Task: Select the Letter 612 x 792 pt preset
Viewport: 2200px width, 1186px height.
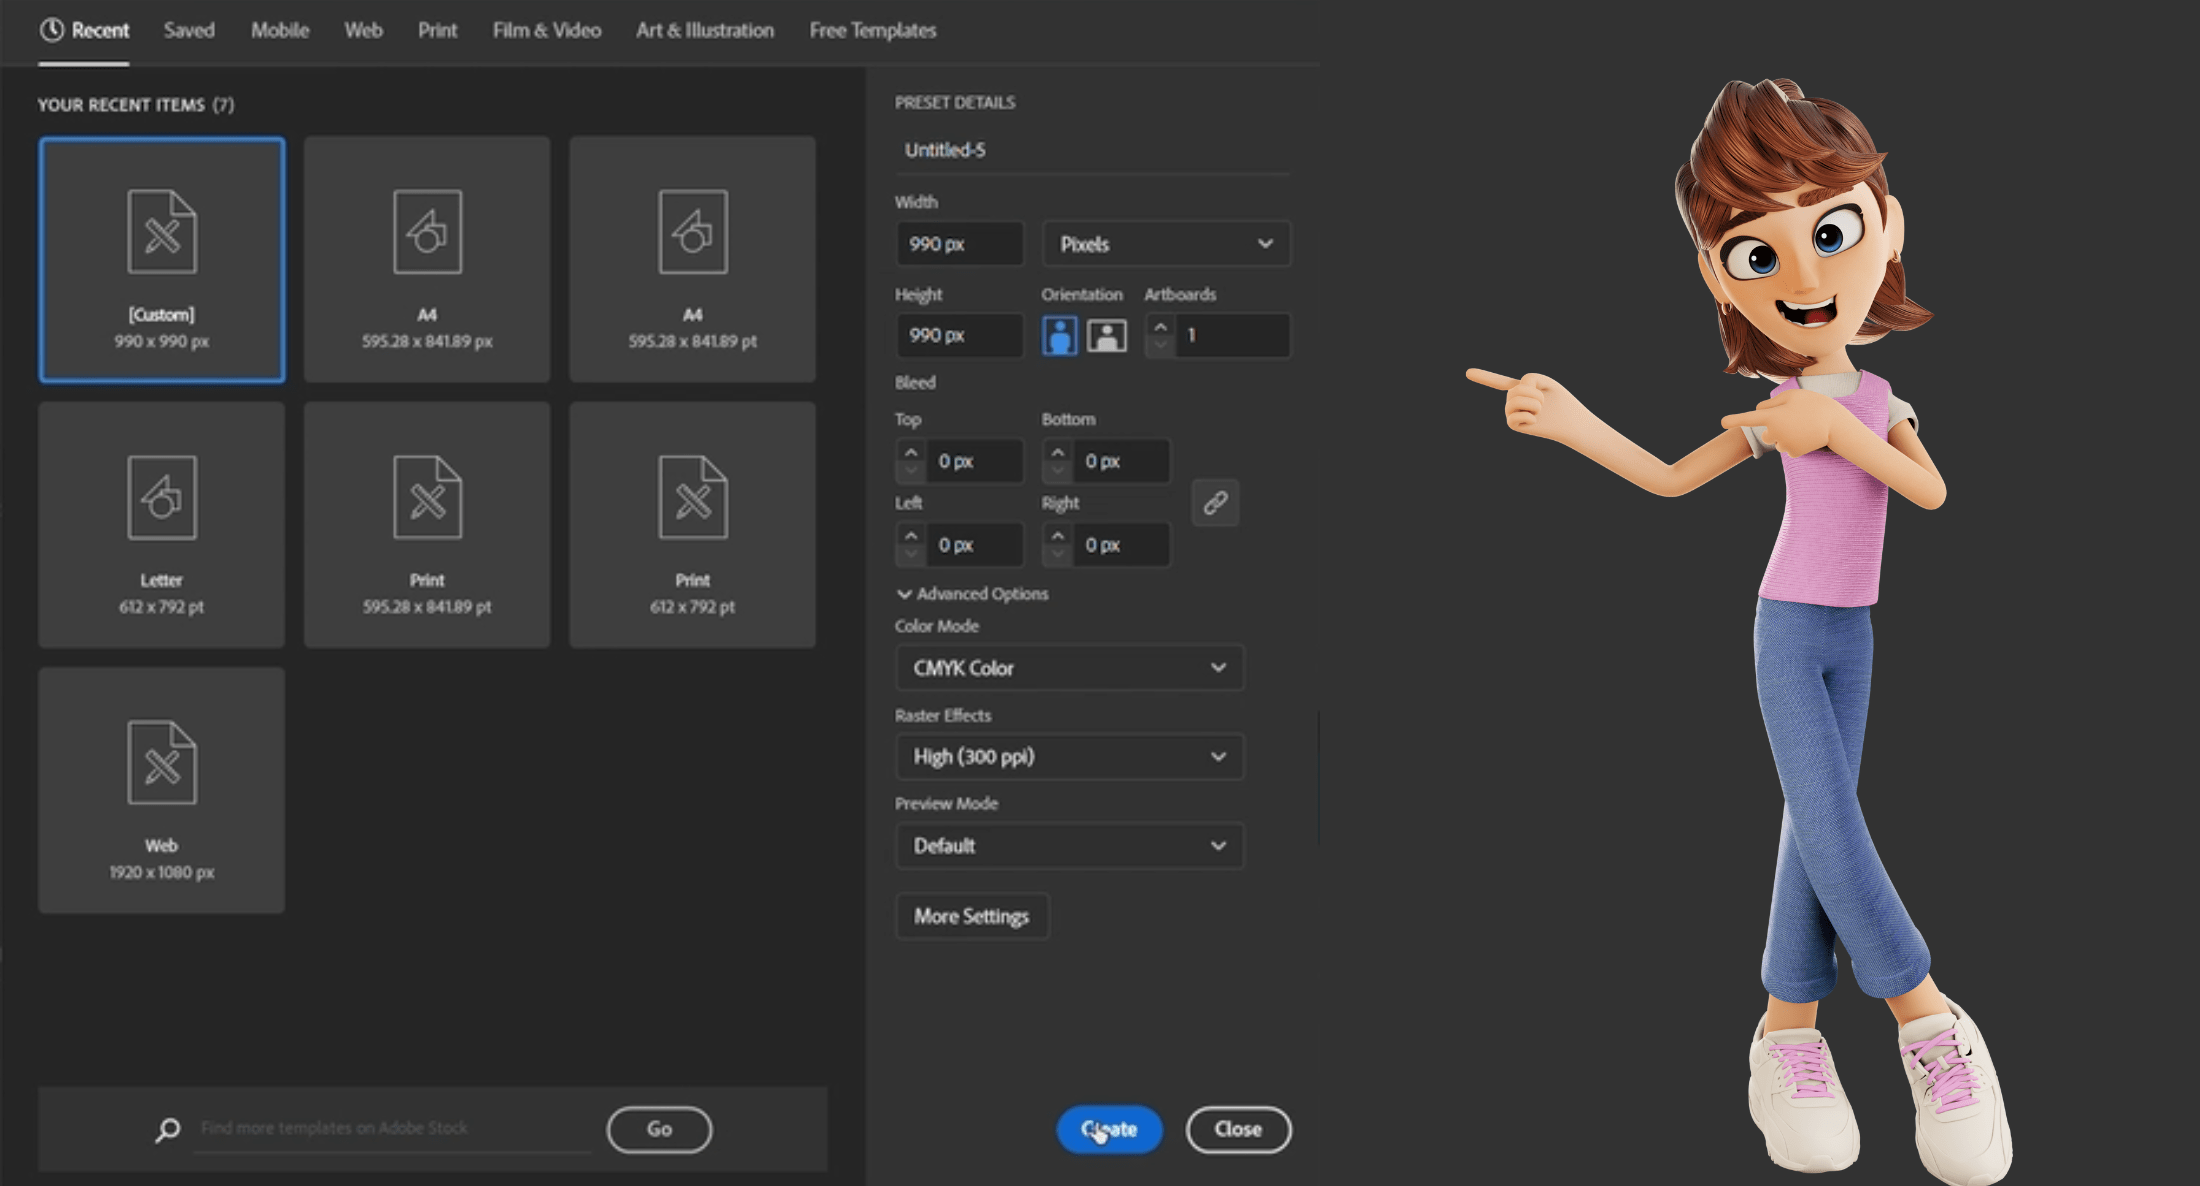Action: [162, 525]
